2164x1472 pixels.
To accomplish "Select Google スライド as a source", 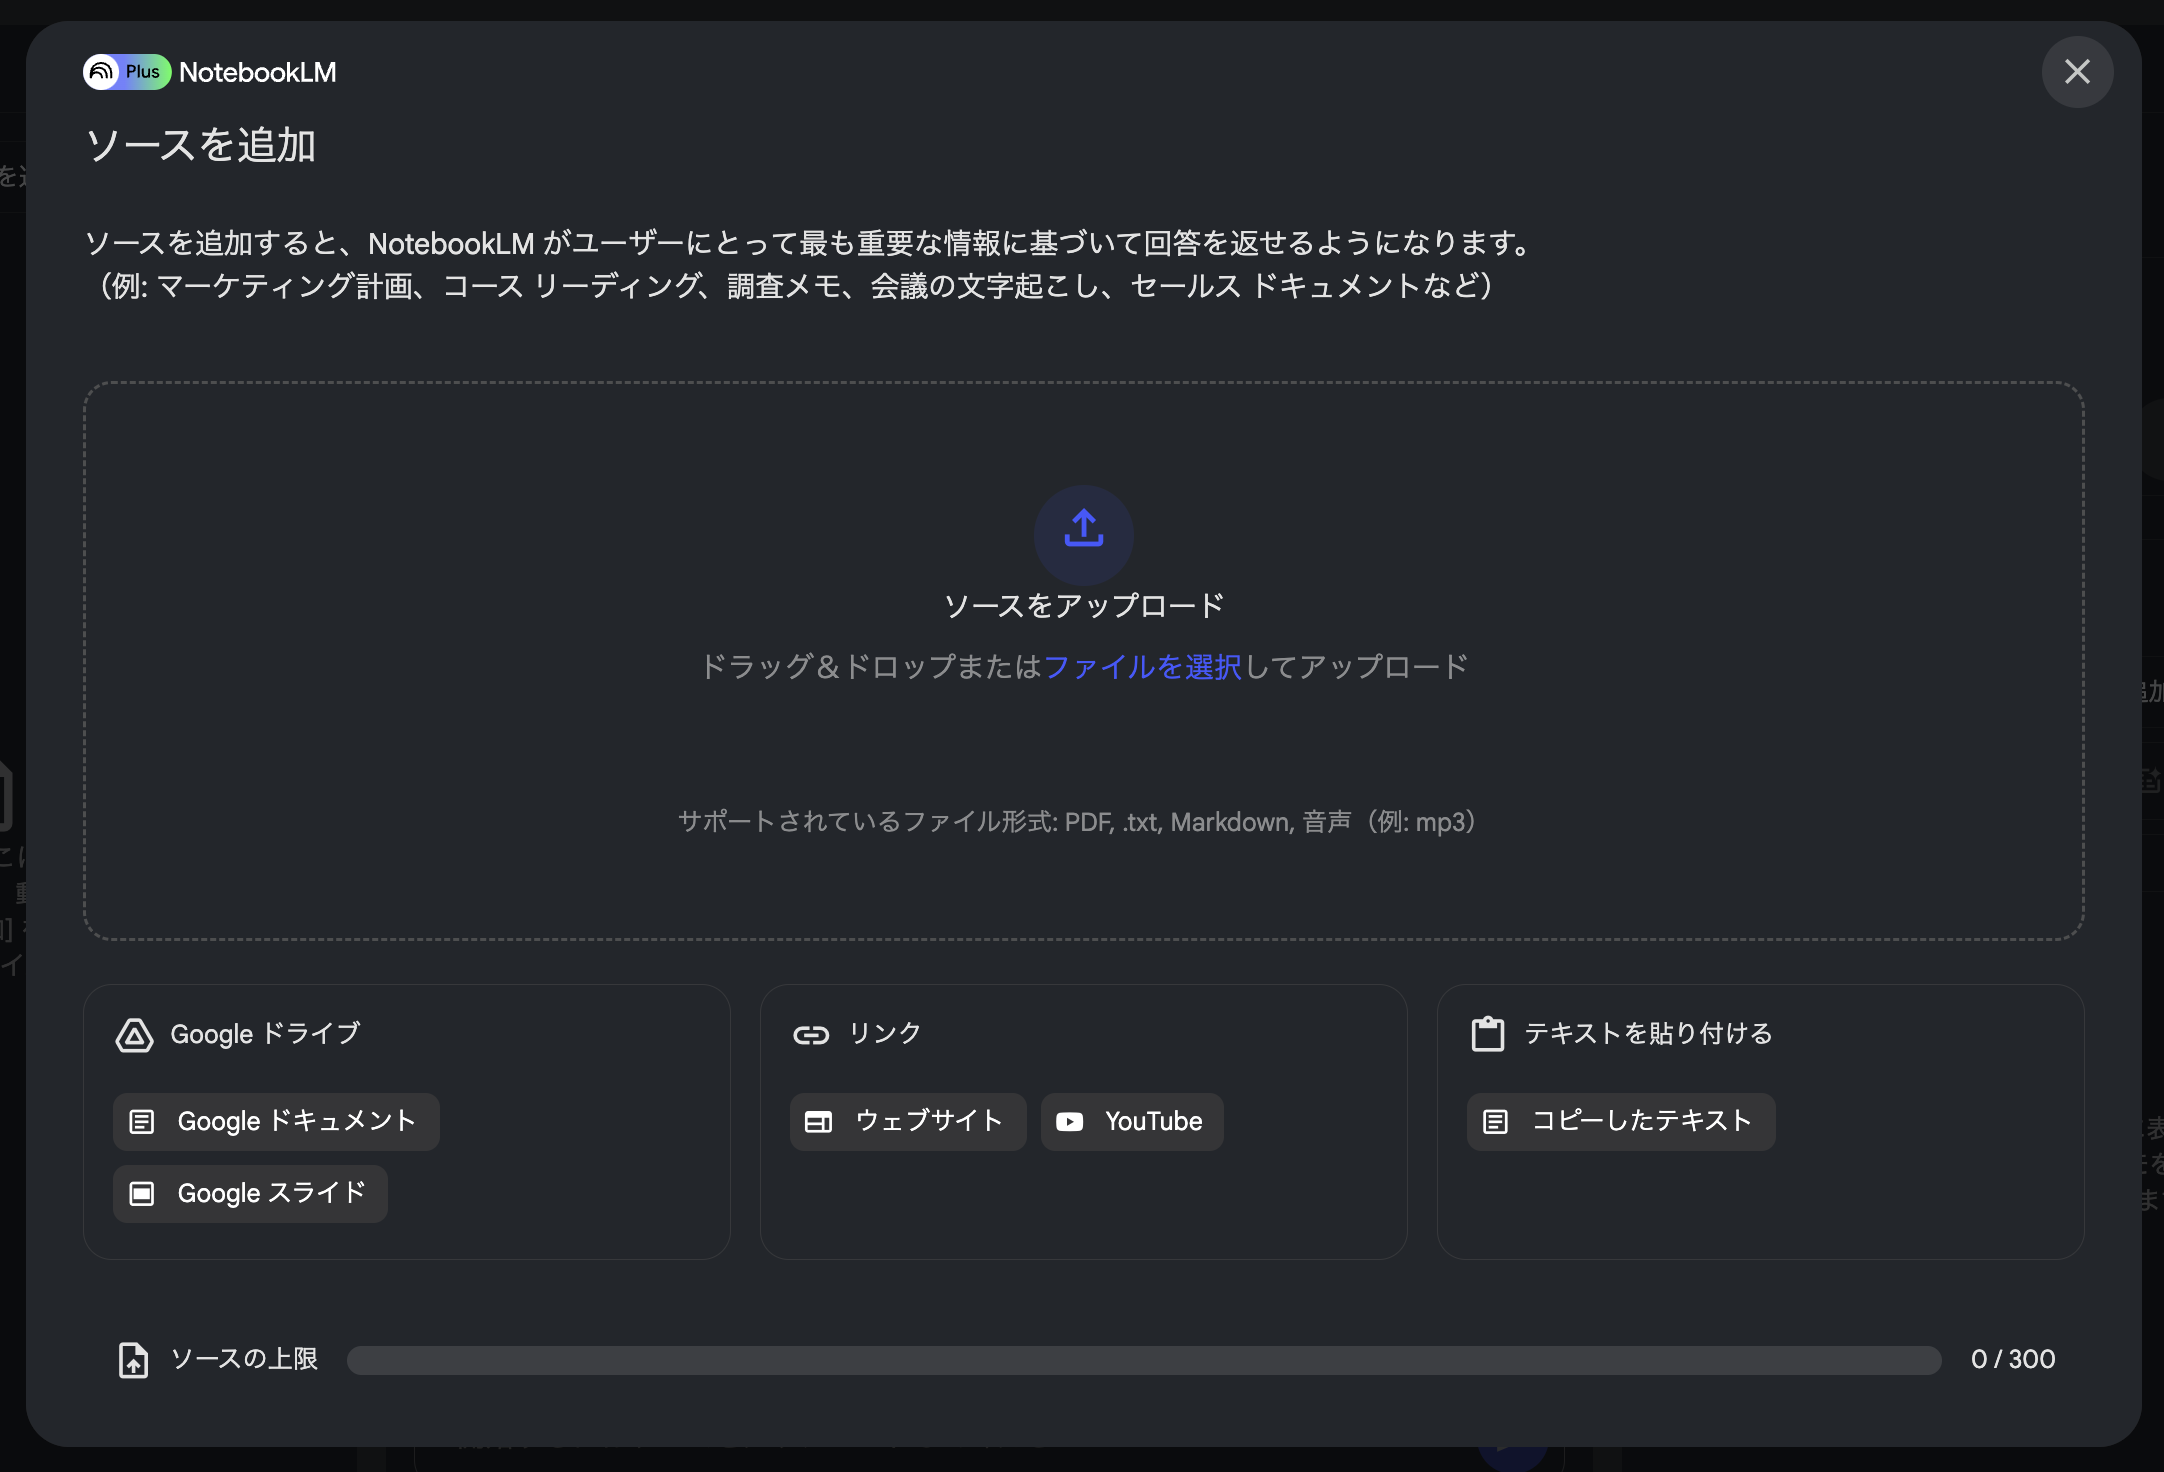I will [x=250, y=1193].
